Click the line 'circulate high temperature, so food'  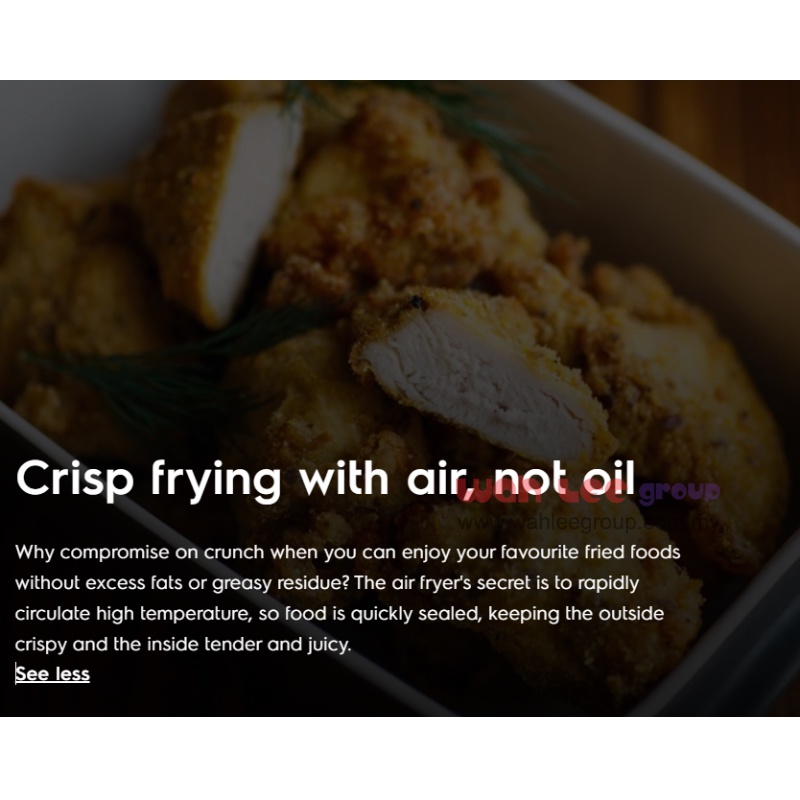click(x=339, y=614)
